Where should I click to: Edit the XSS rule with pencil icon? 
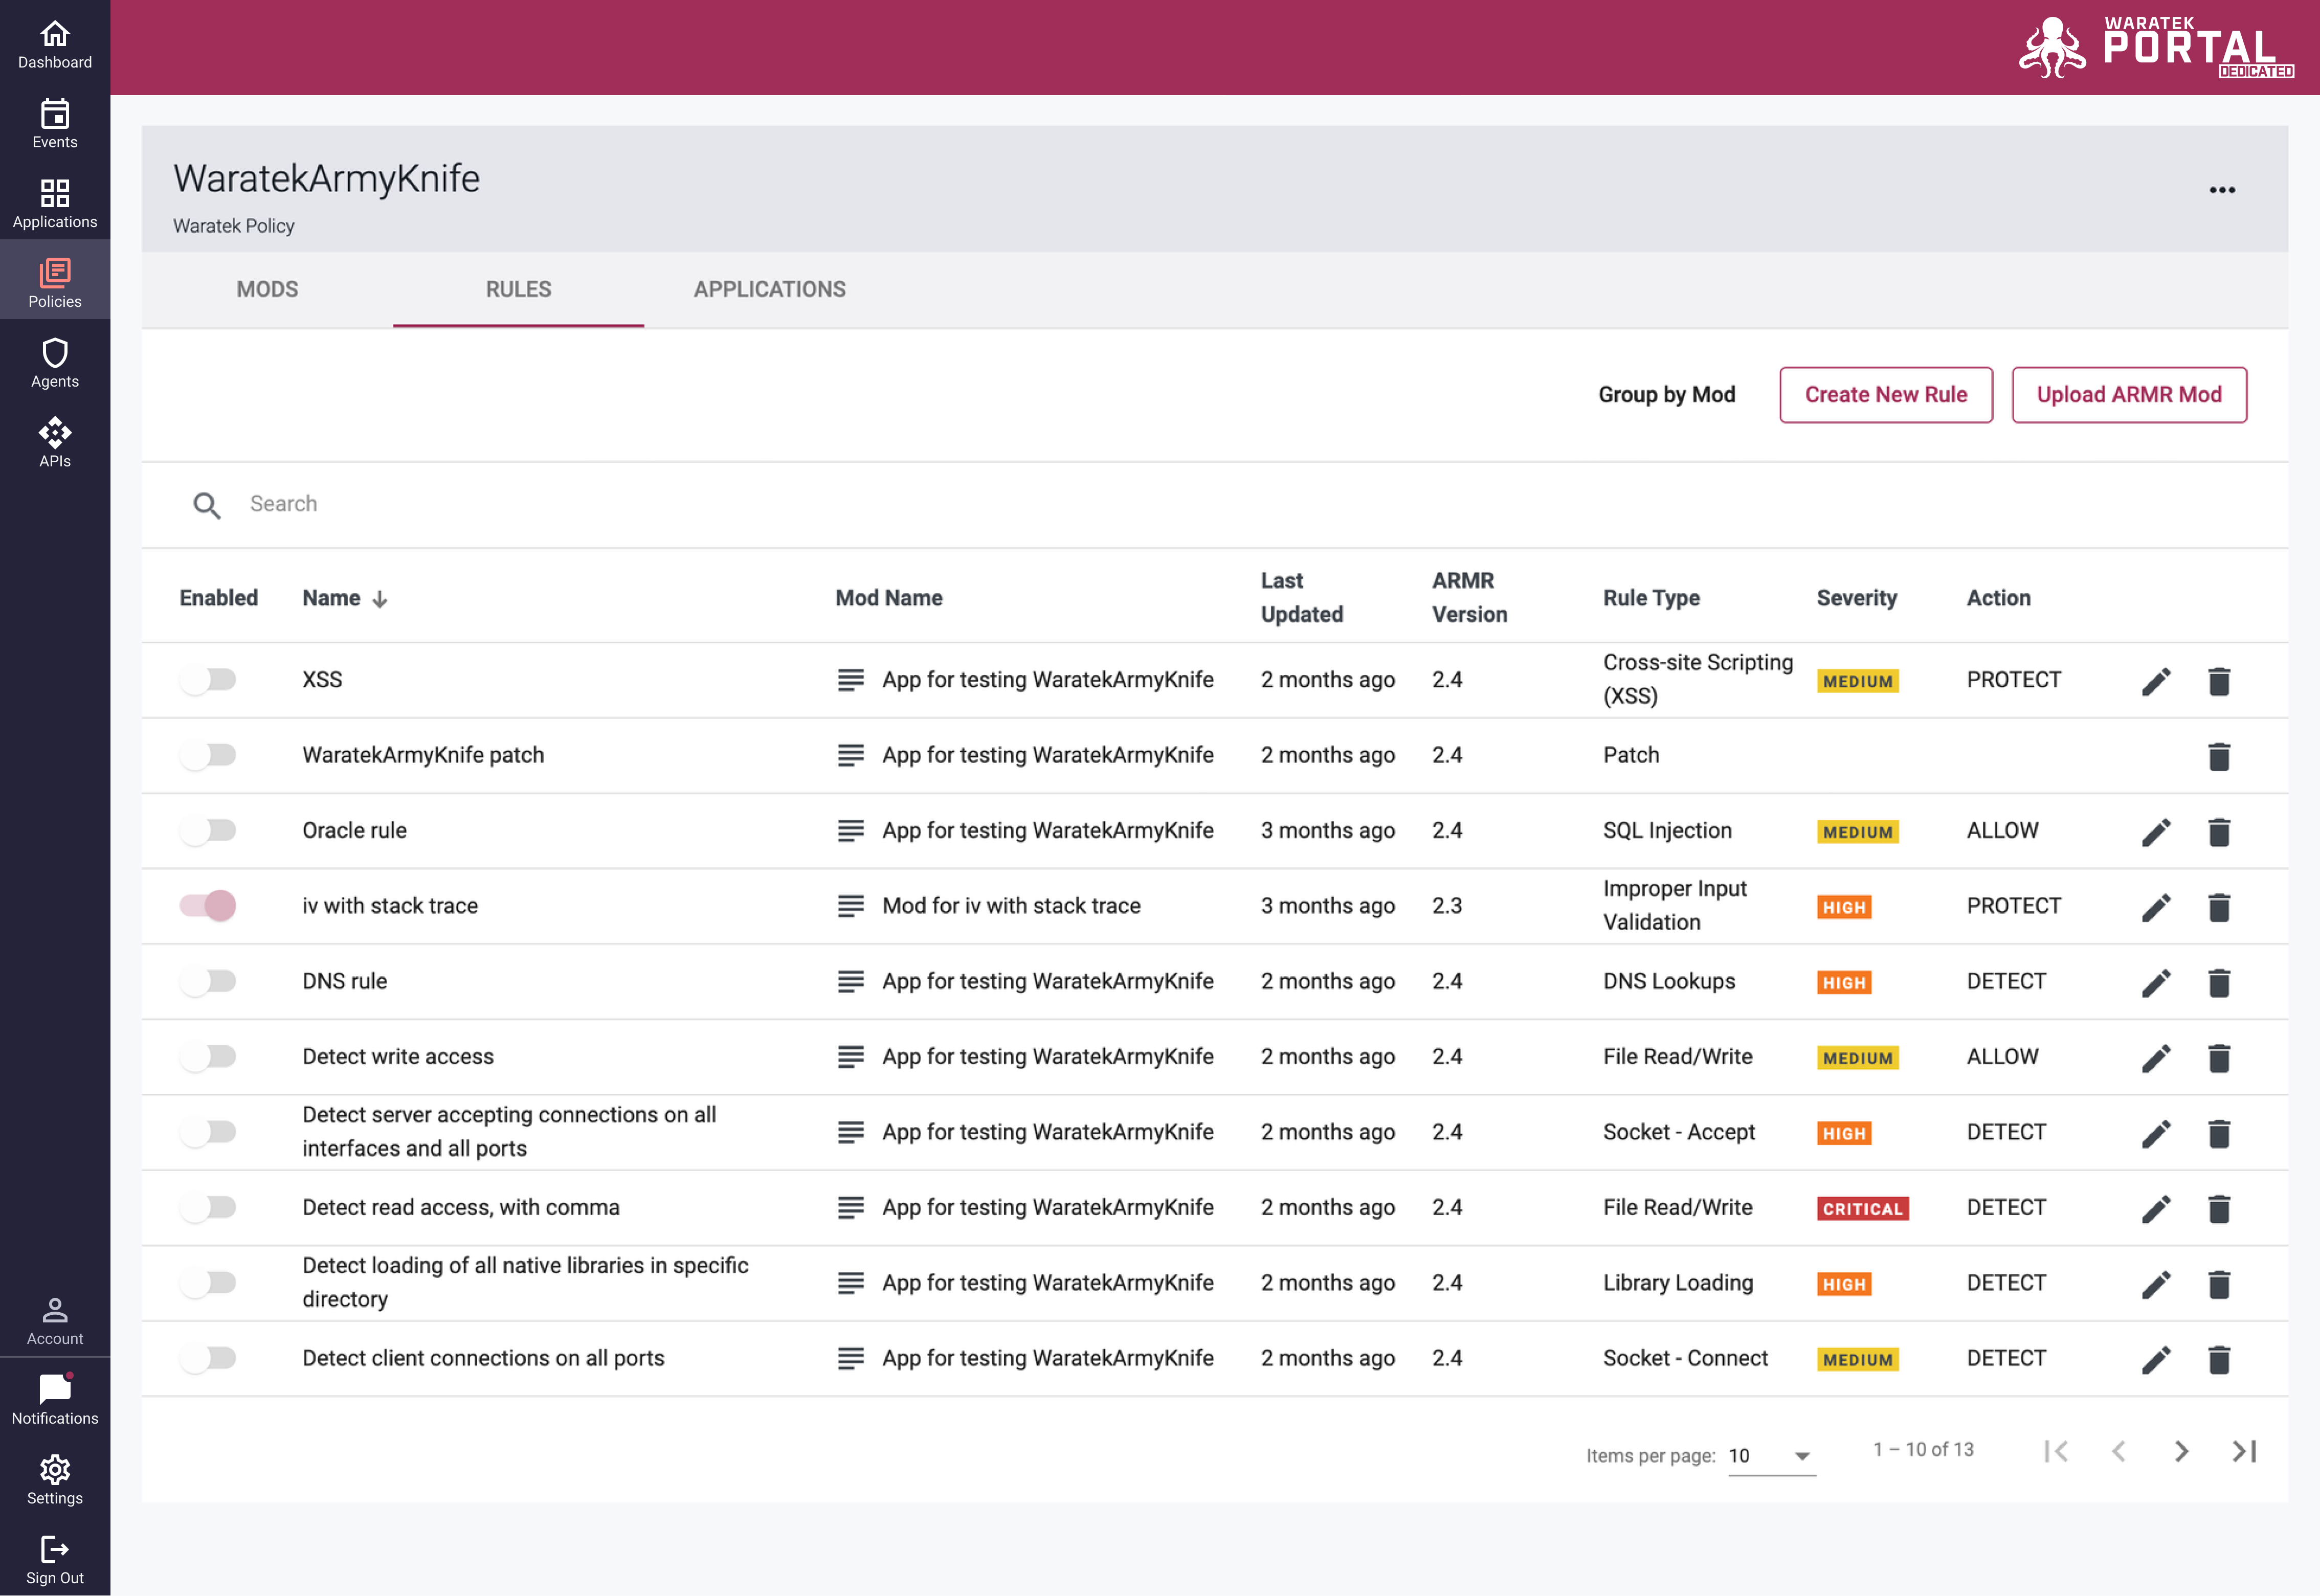[2156, 681]
